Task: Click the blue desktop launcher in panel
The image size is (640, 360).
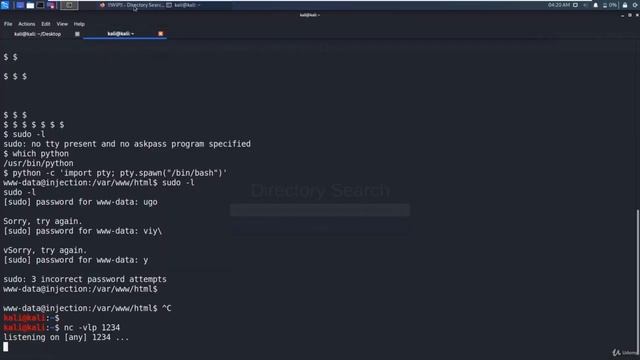Action: [x=20, y=5]
